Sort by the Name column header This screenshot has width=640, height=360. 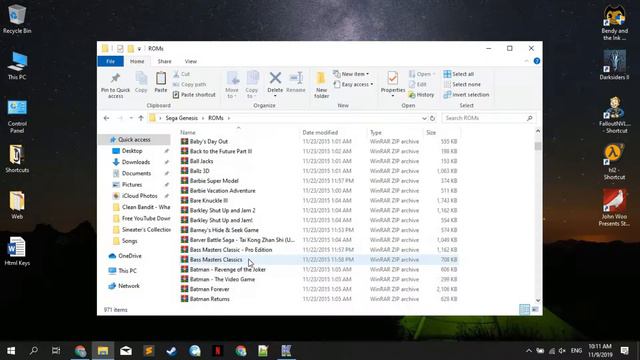[x=188, y=133]
